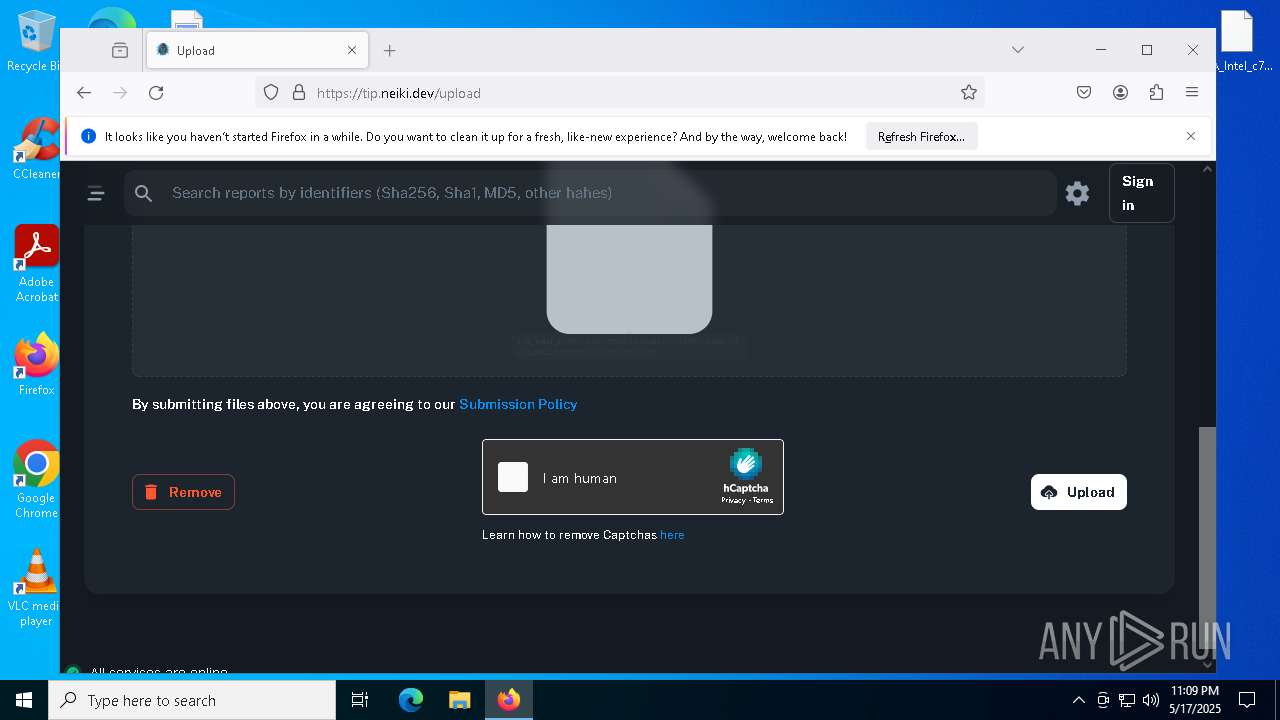Launch Microsoft Edge from taskbar

[411, 700]
